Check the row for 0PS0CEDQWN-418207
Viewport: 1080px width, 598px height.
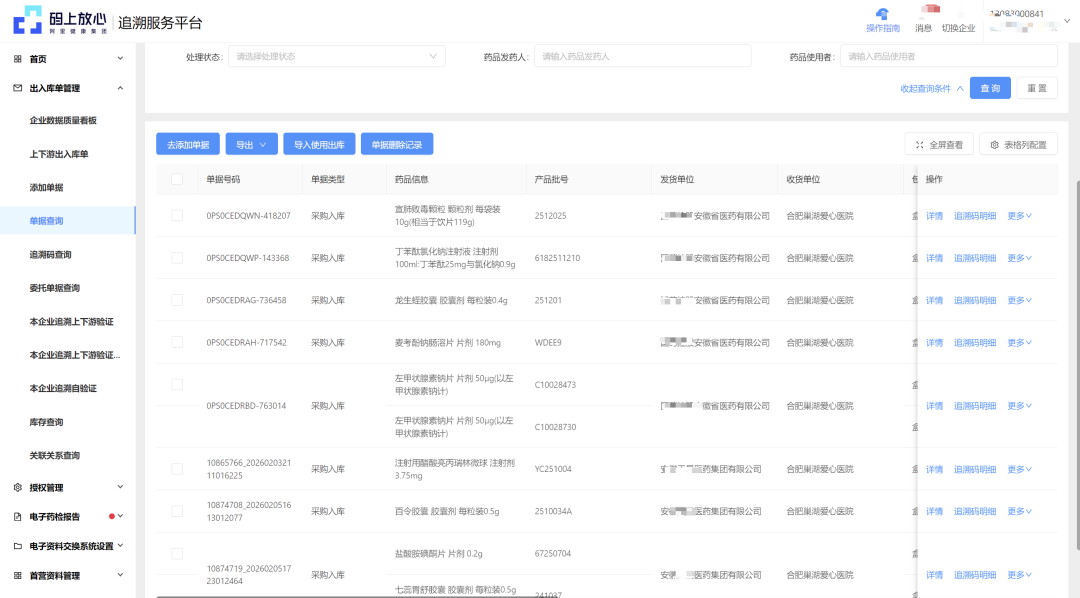(177, 215)
